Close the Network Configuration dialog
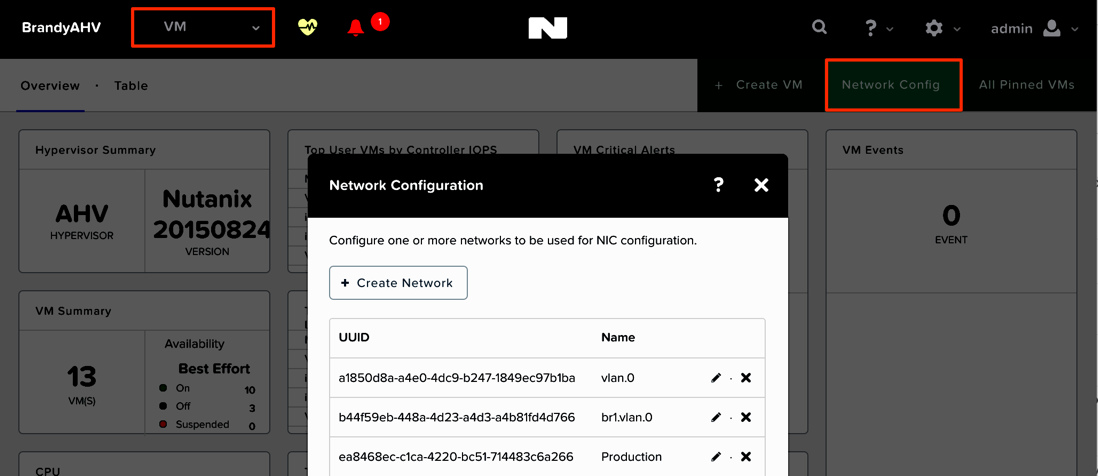This screenshot has height=476, width=1098. point(761,185)
